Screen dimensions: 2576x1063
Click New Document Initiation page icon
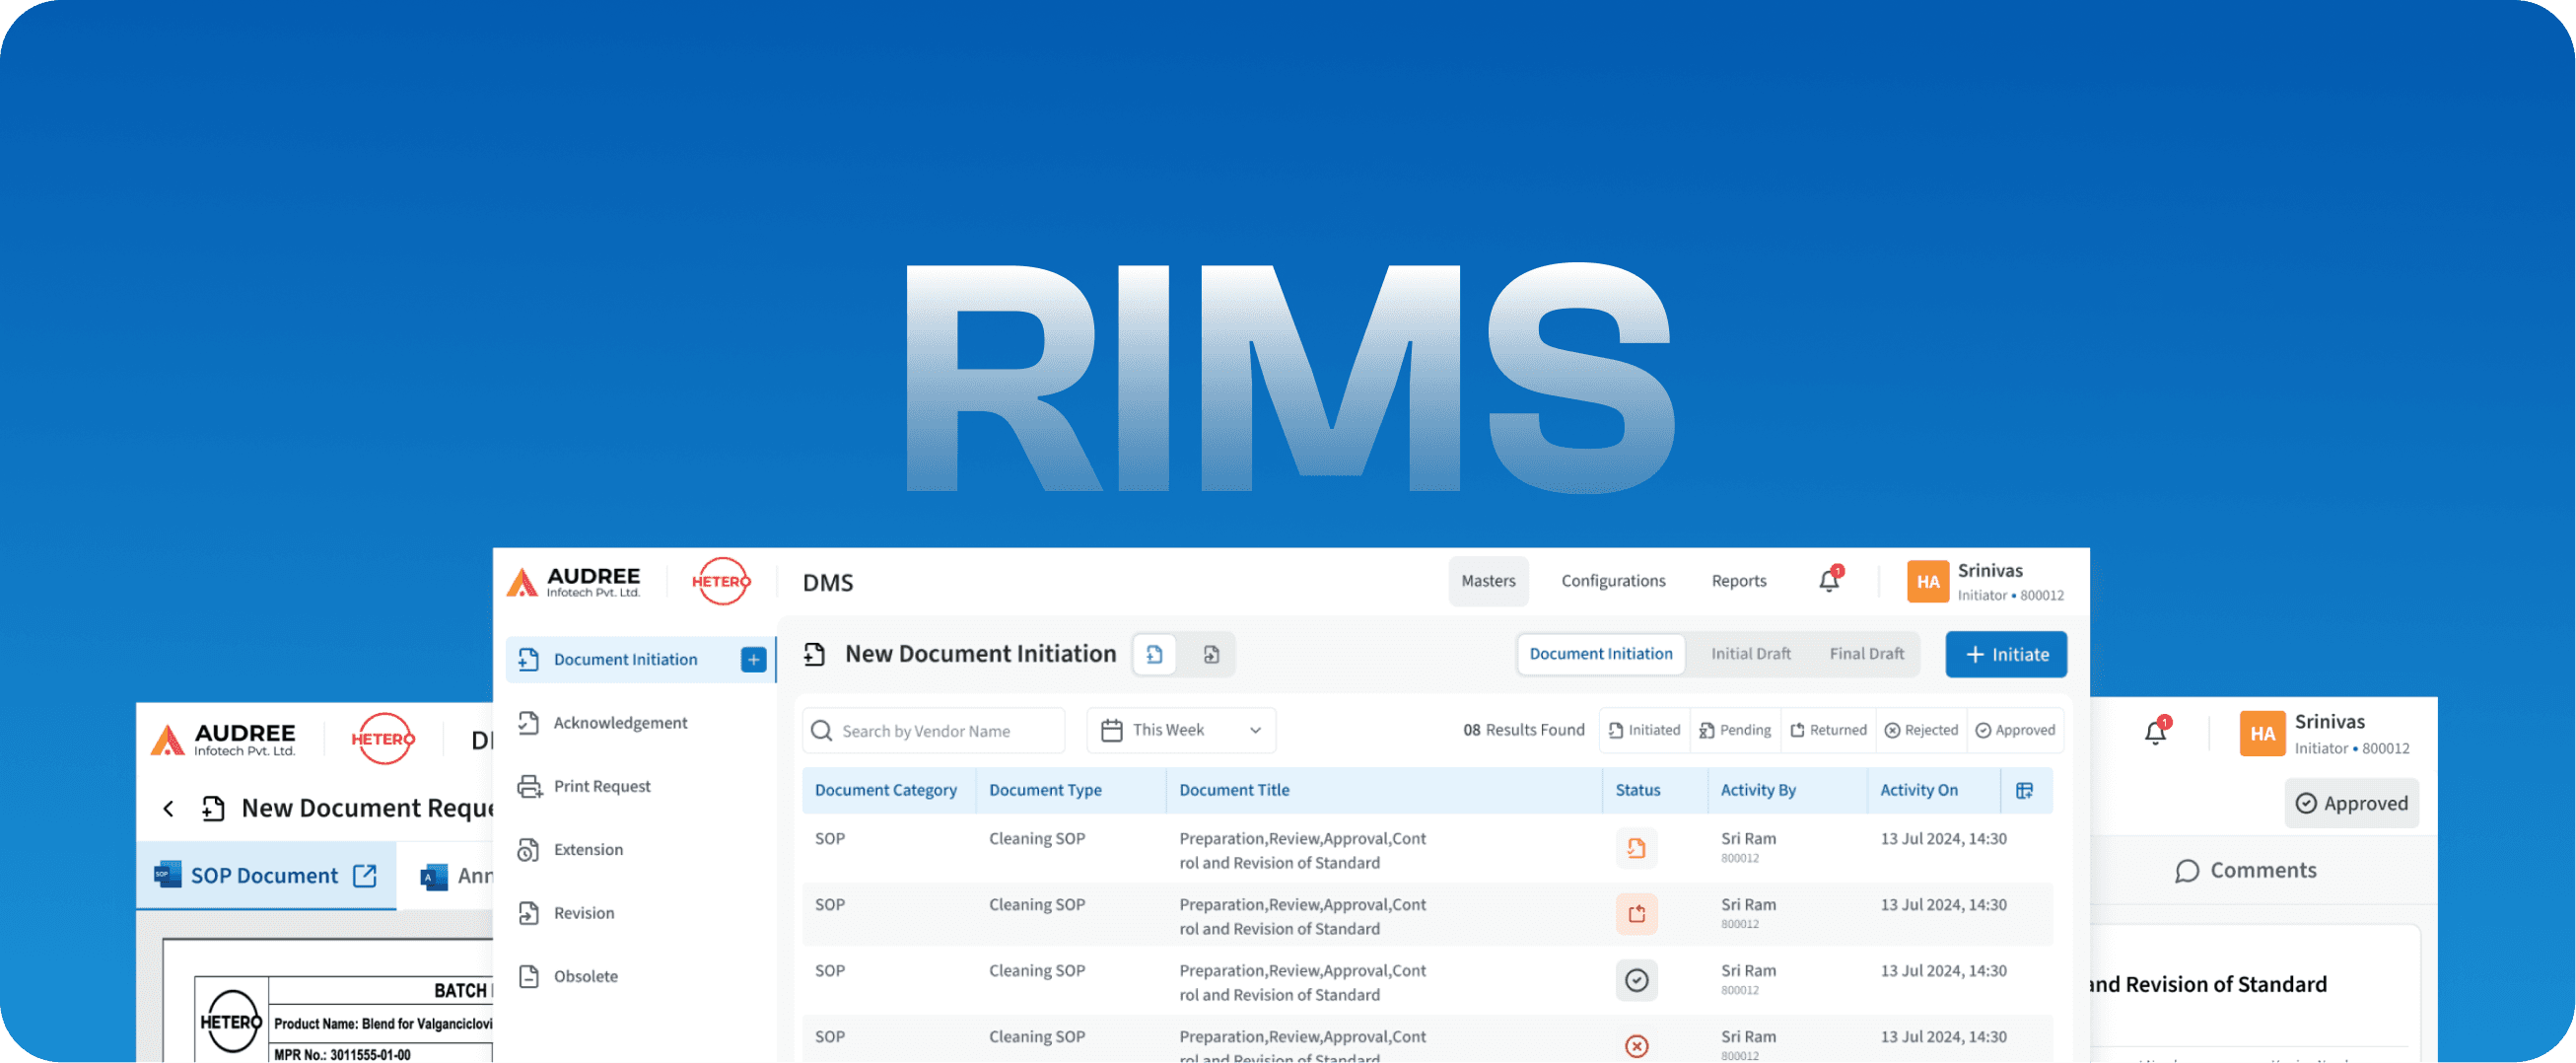coord(814,655)
